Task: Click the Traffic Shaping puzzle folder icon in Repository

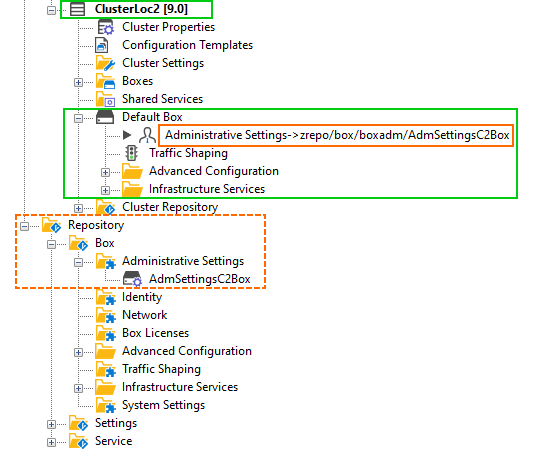Action: (105, 369)
